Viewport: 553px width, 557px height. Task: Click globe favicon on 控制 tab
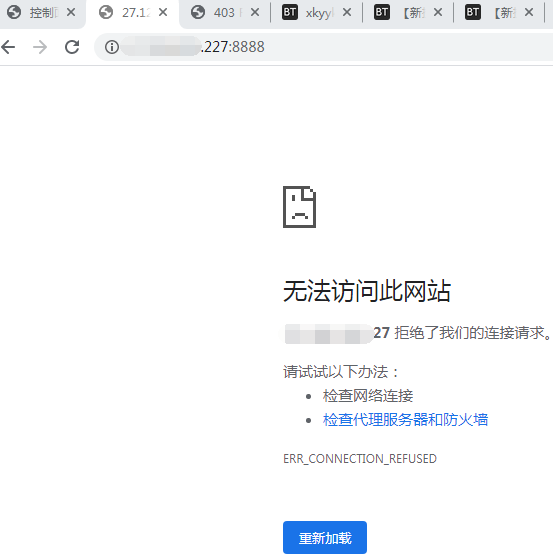point(14,12)
